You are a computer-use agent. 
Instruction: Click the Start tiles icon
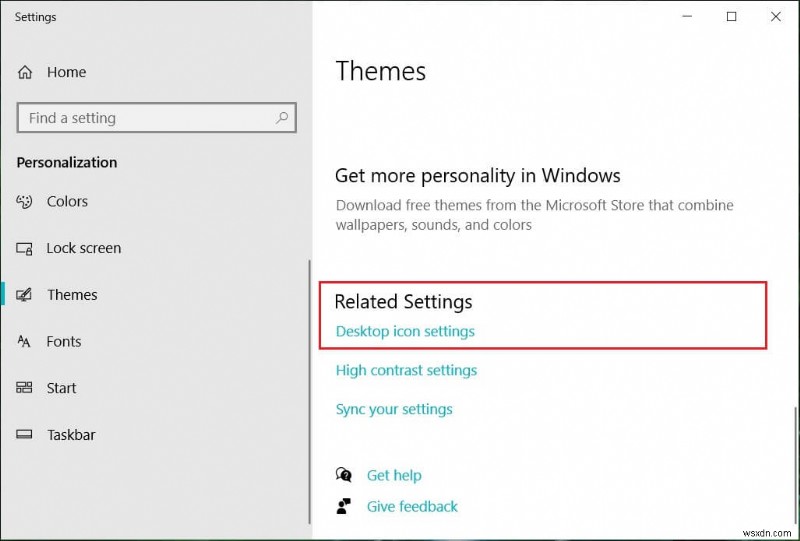pos(24,388)
